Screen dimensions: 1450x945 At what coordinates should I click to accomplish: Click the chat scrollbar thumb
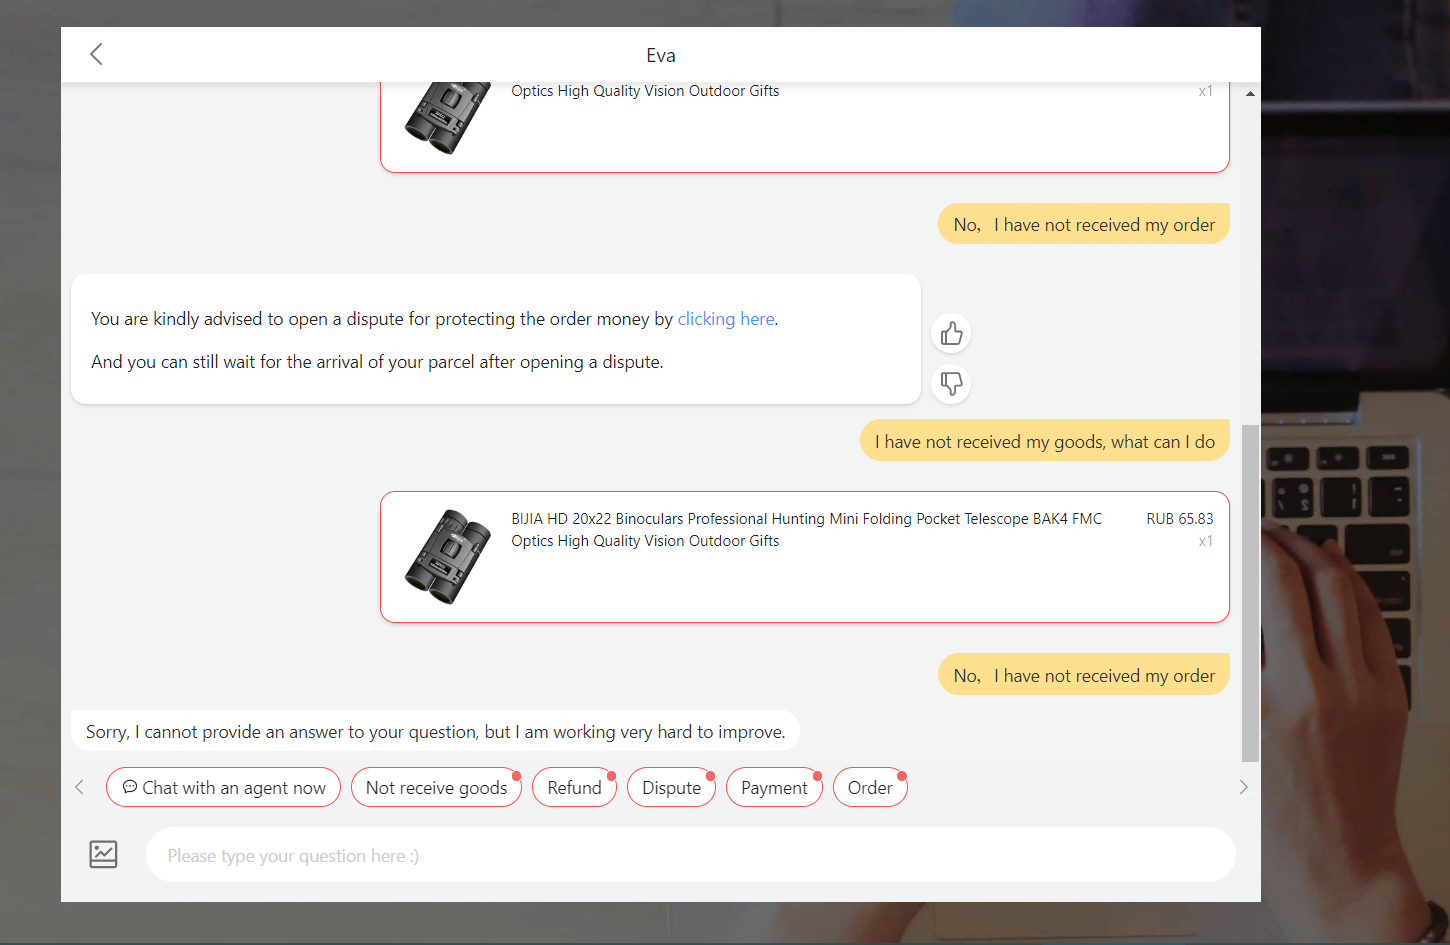tap(1250, 593)
